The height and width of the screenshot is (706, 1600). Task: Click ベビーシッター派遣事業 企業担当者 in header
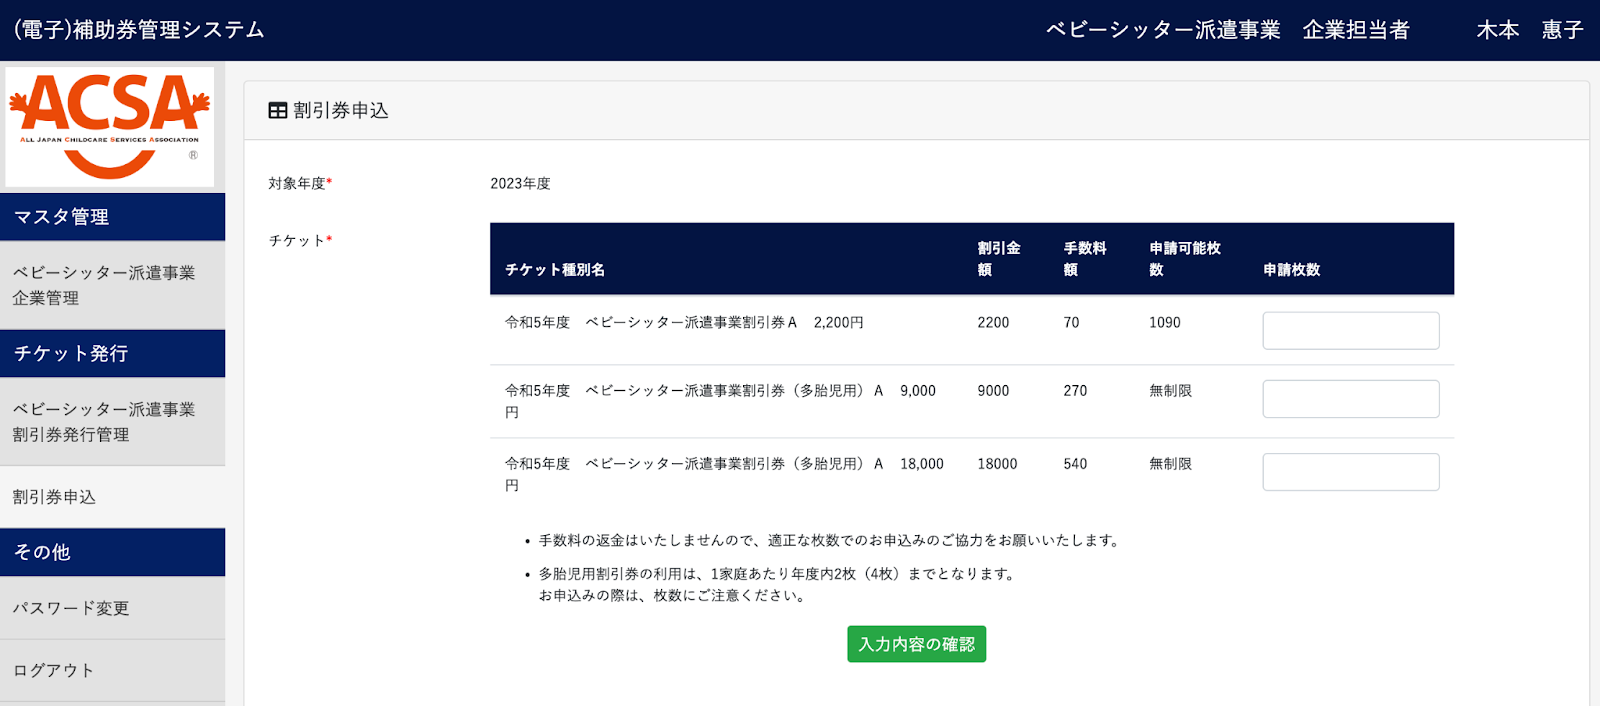coord(1228,30)
